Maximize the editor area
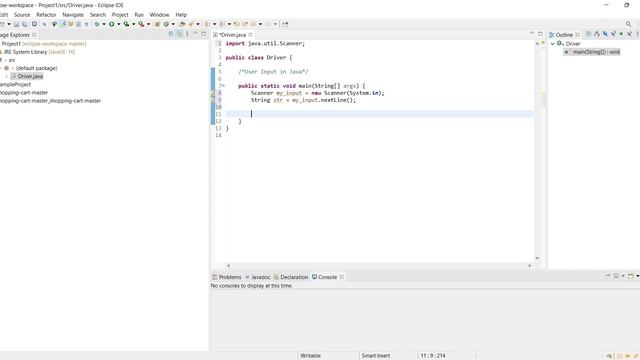 pos(540,34)
